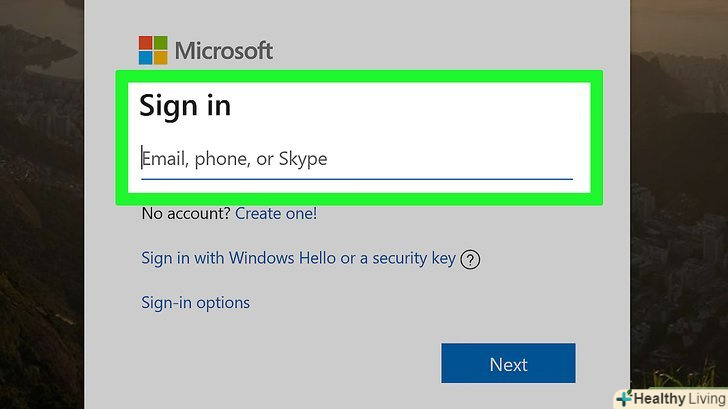
Task: Click the green square of Microsoft logo
Action: (160, 43)
